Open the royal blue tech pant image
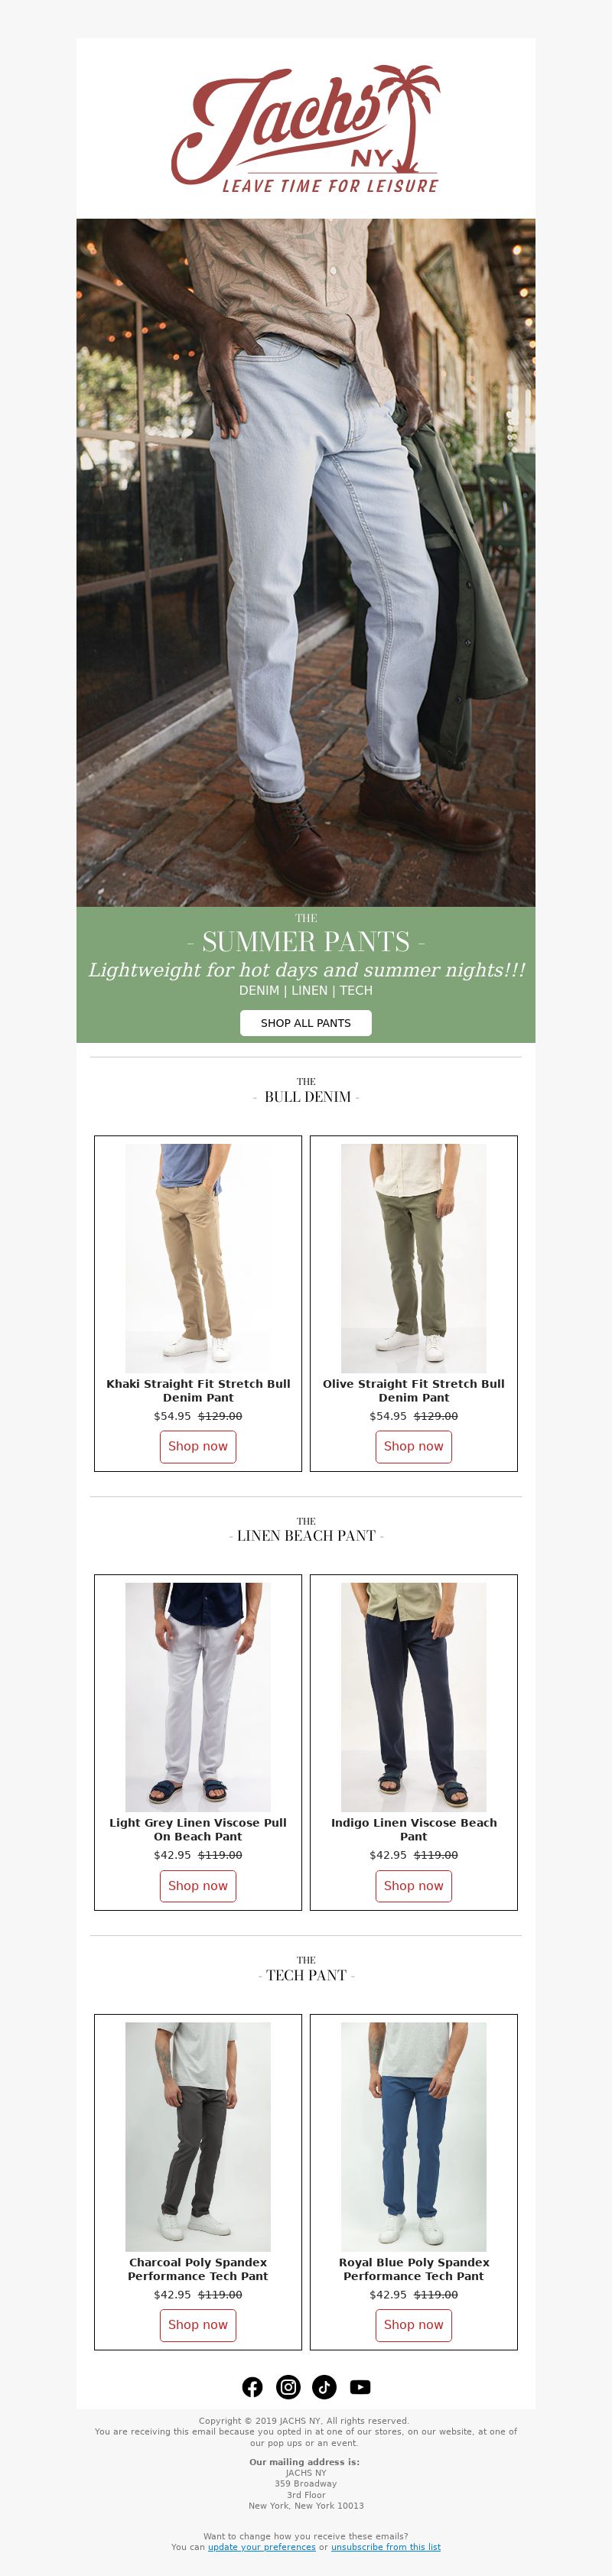This screenshot has height=2576, width=612. point(414,2137)
